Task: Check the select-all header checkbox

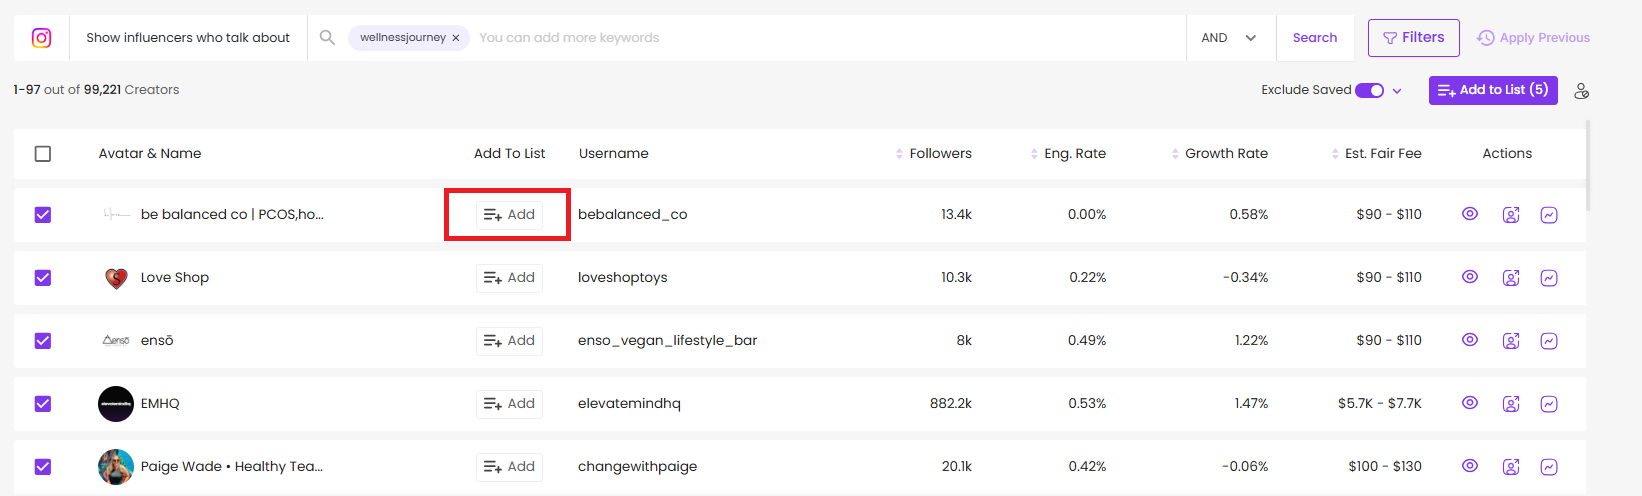Action: coord(43,154)
